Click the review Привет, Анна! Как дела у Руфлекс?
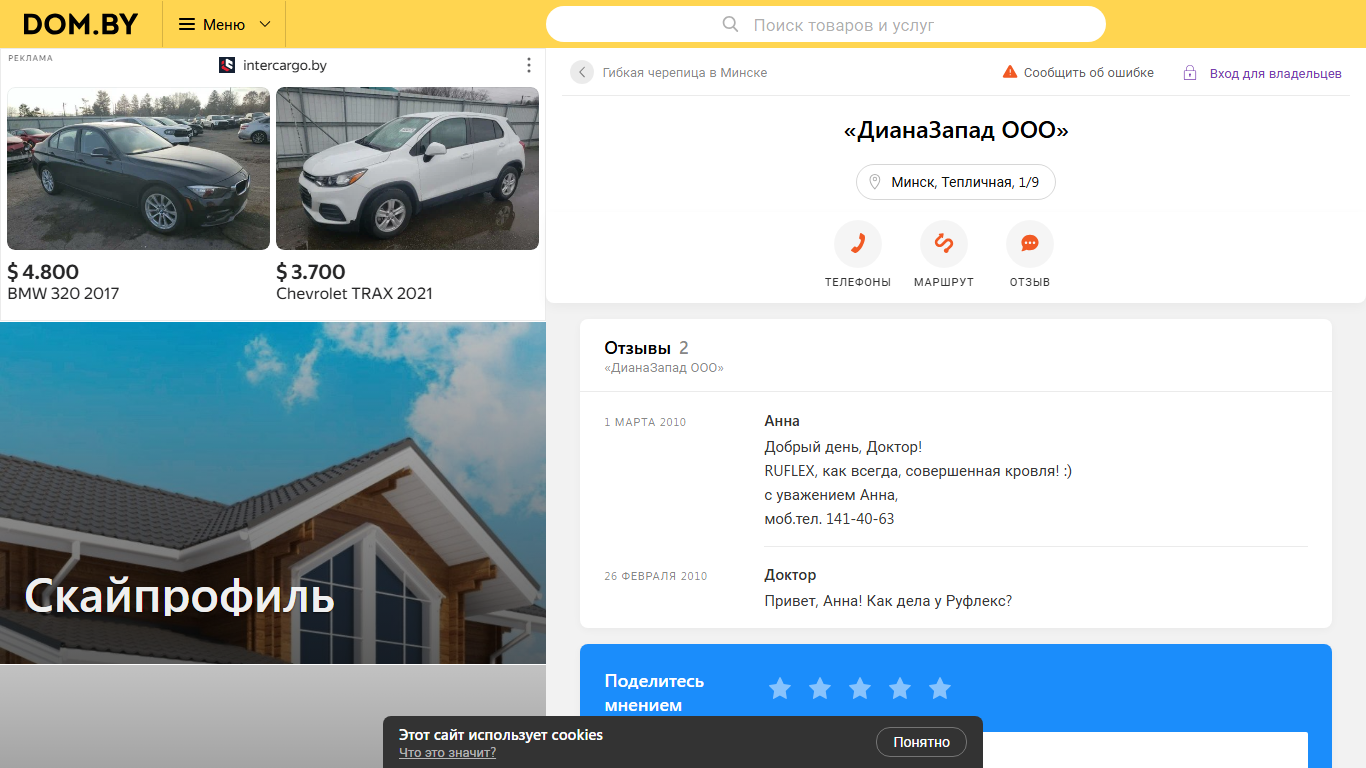 (x=888, y=601)
